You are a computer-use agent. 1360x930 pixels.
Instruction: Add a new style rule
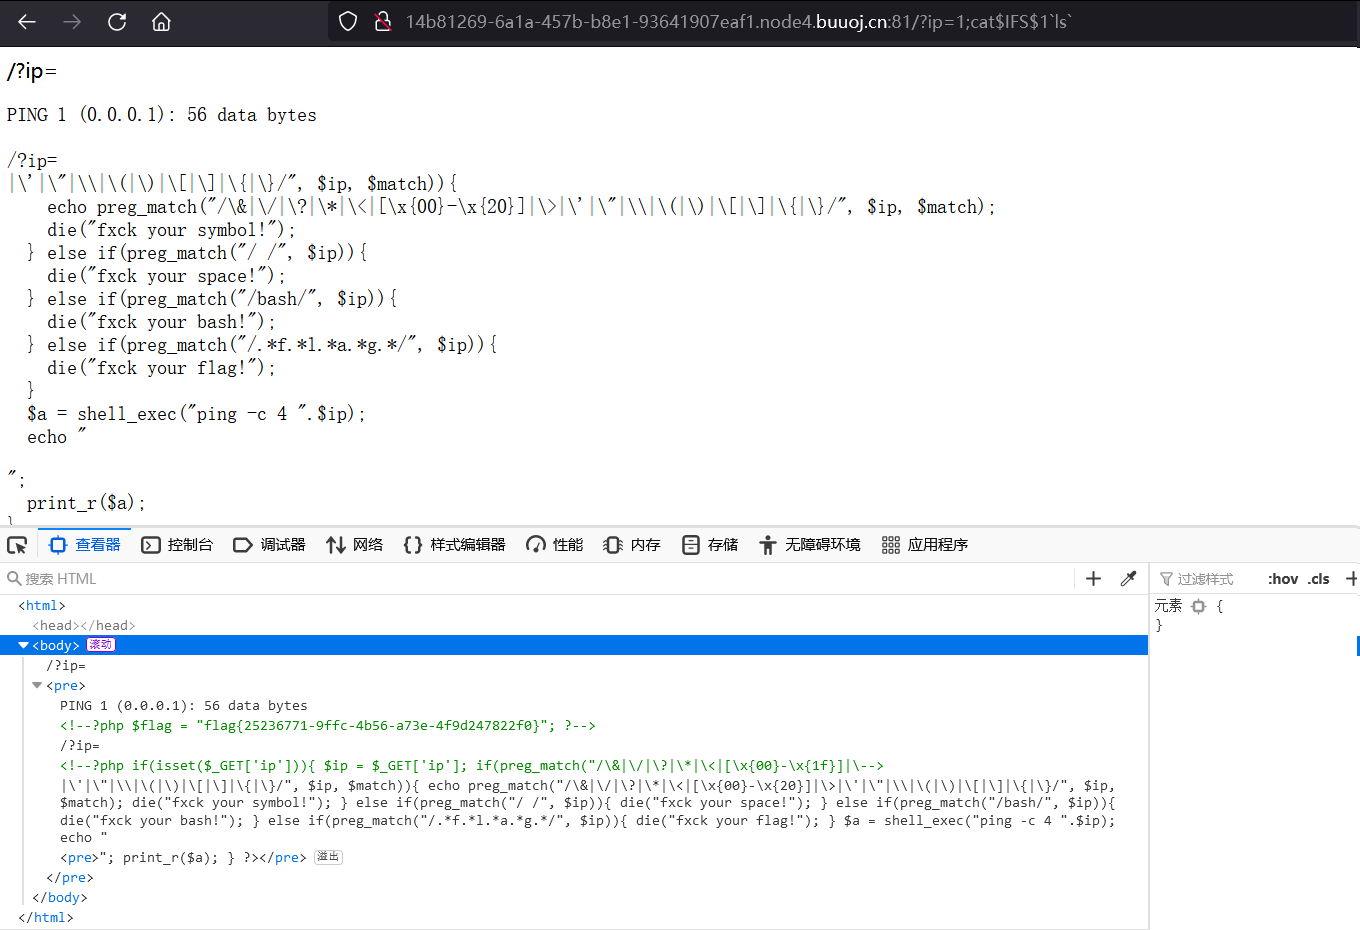pyautogui.click(x=1351, y=579)
